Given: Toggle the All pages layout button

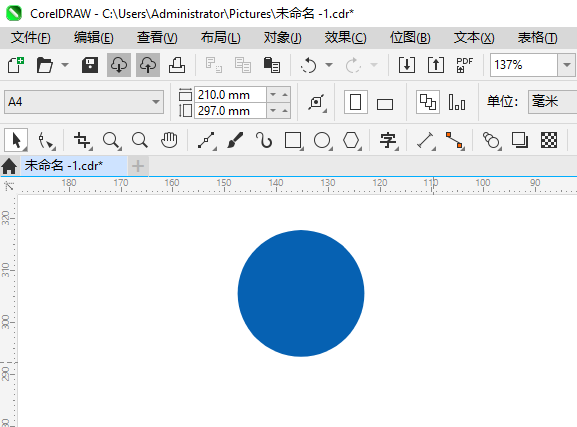Looking at the screenshot, I should [x=428, y=102].
